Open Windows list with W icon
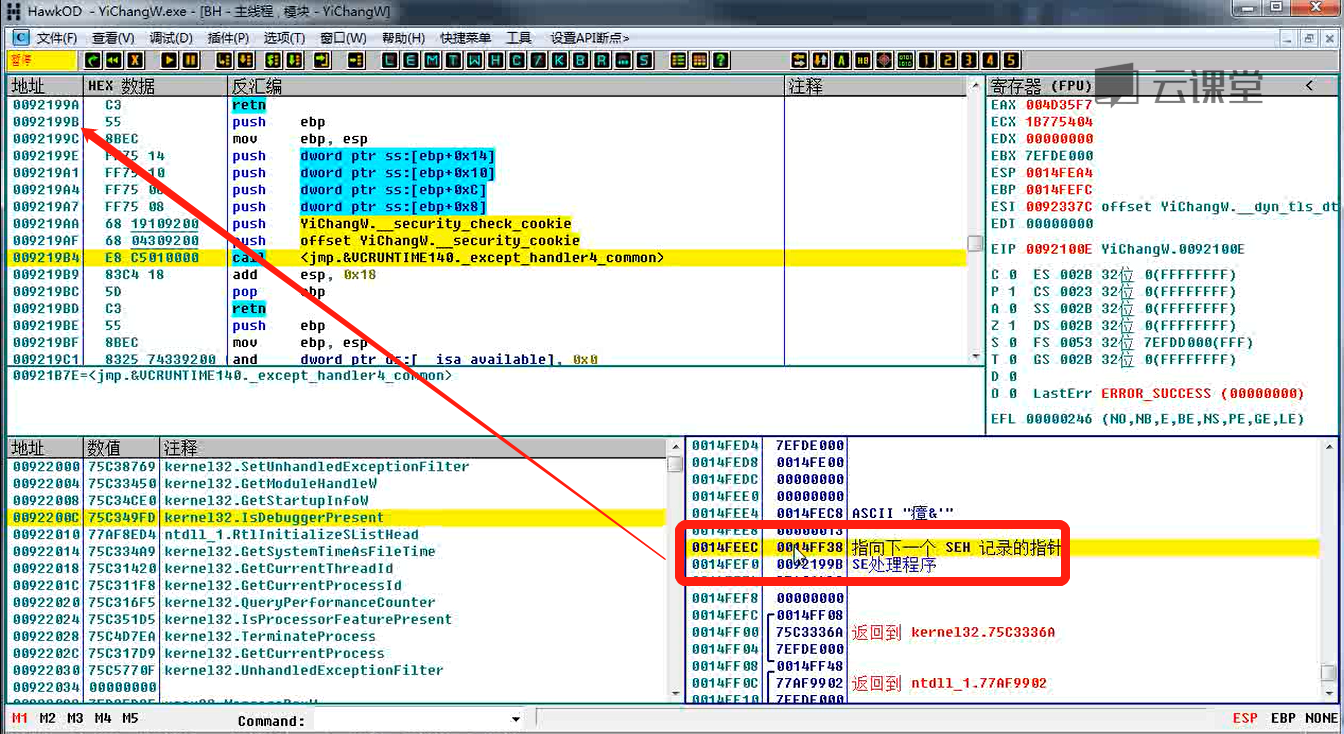This screenshot has width=1344, height=734. point(475,60)
